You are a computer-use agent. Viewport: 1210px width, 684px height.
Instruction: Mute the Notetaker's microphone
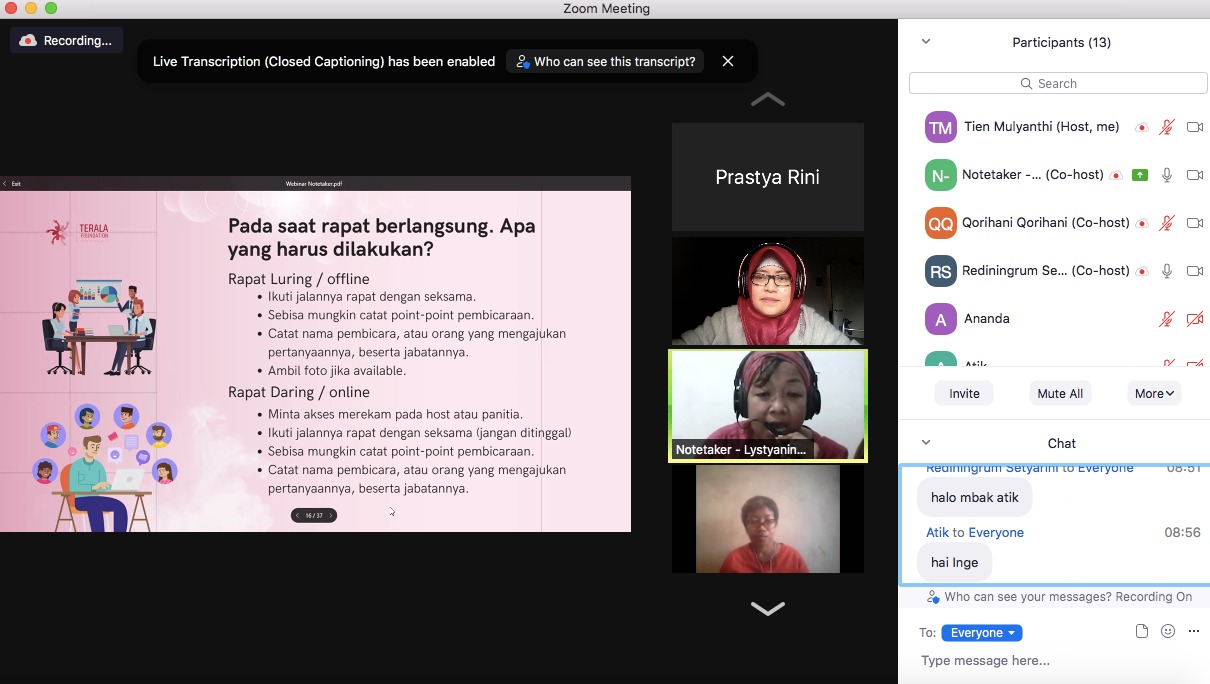point(1166,175)
